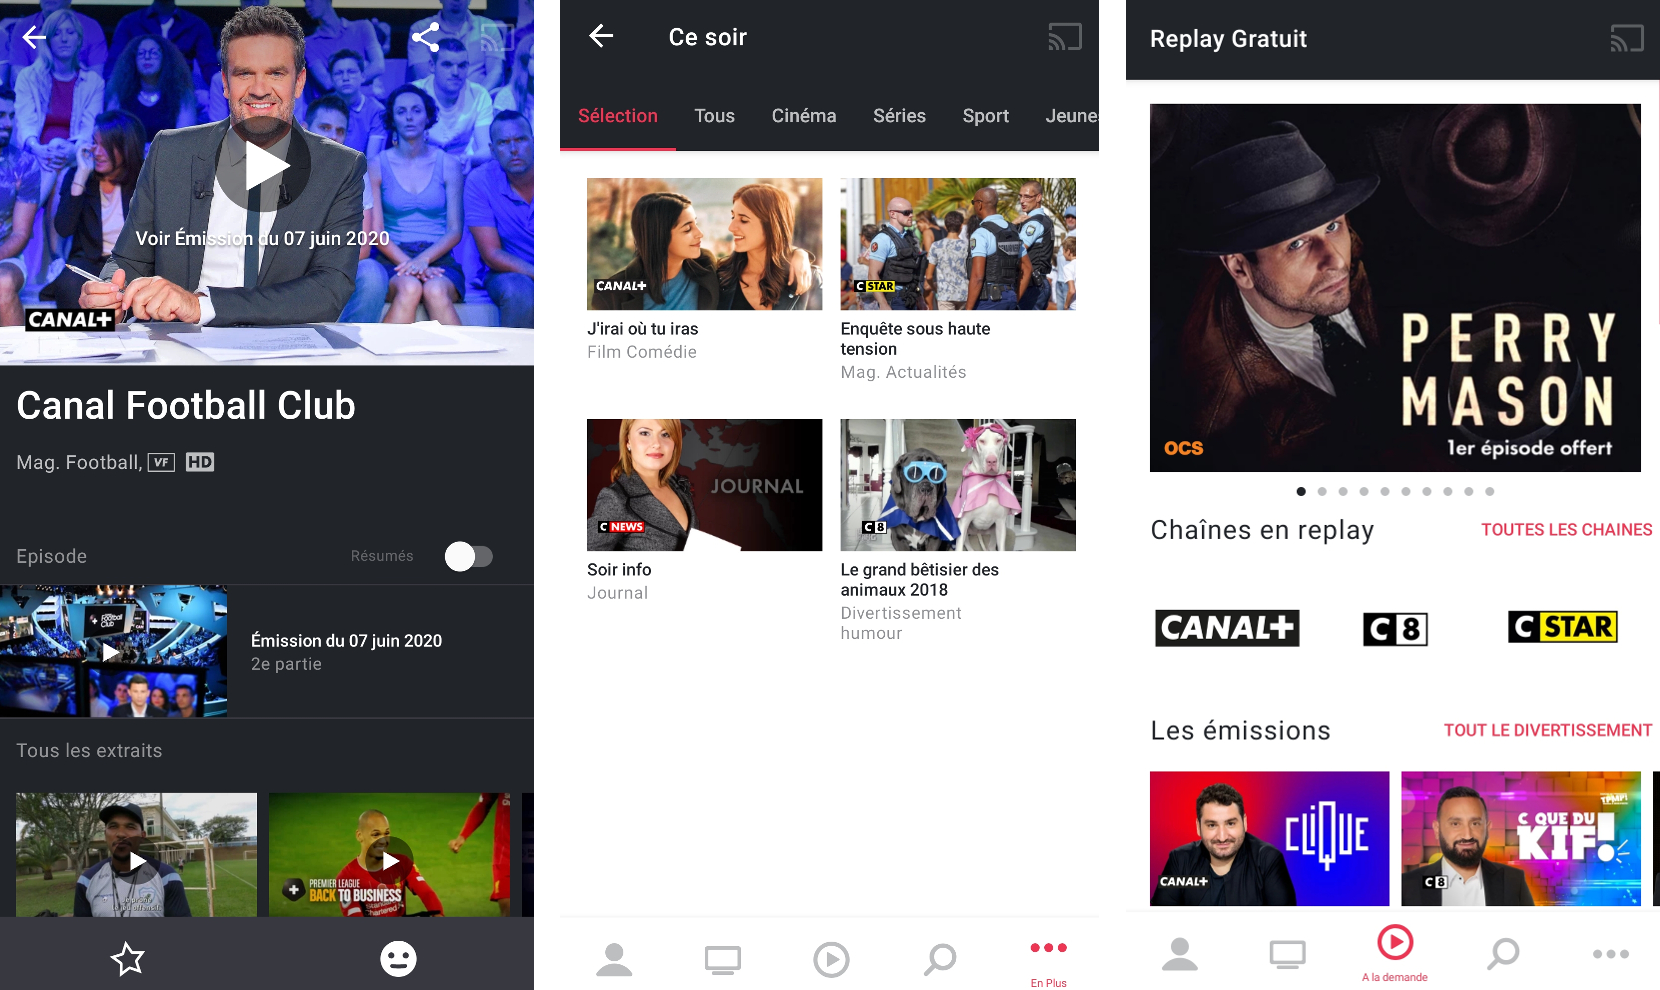The image size is (1660, 990).
Task: Open profile icon in Replay Gratuit bottom bar
Action: pos(1180,954)
